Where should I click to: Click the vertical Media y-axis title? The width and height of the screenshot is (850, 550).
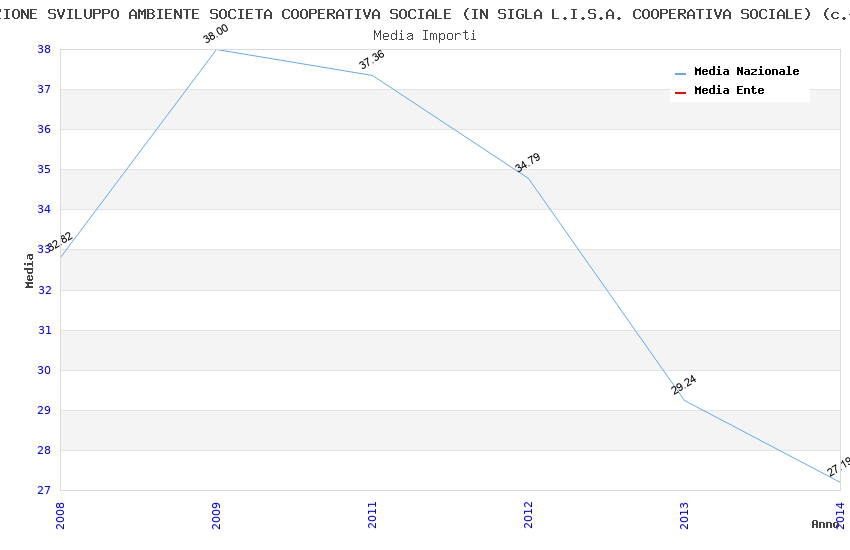30,270
